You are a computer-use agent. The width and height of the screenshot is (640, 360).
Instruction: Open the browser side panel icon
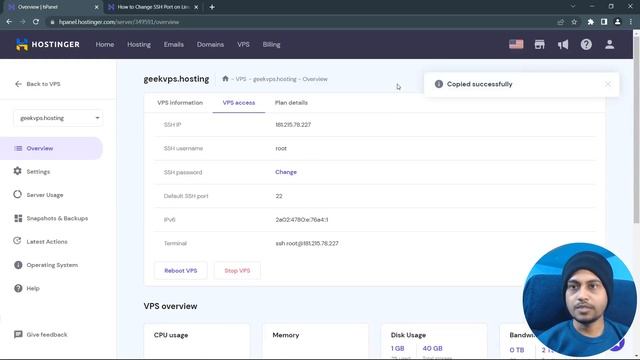[x=604, y=22]
